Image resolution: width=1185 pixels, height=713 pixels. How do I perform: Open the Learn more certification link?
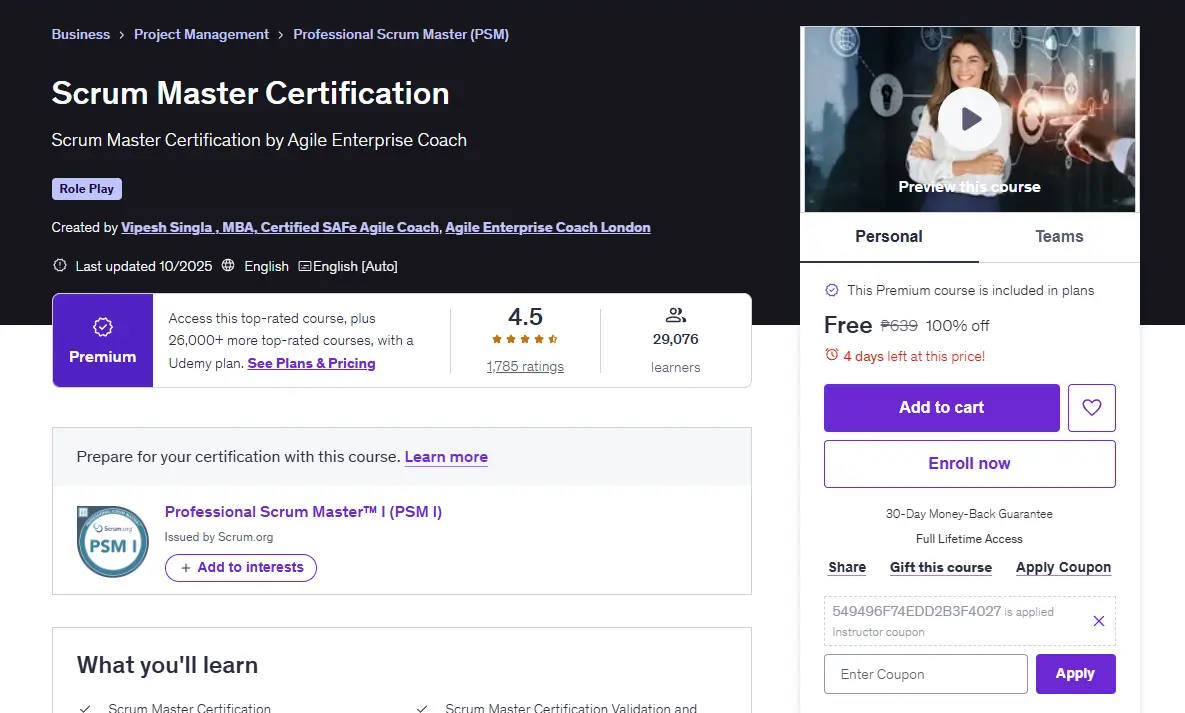[446, 457]
